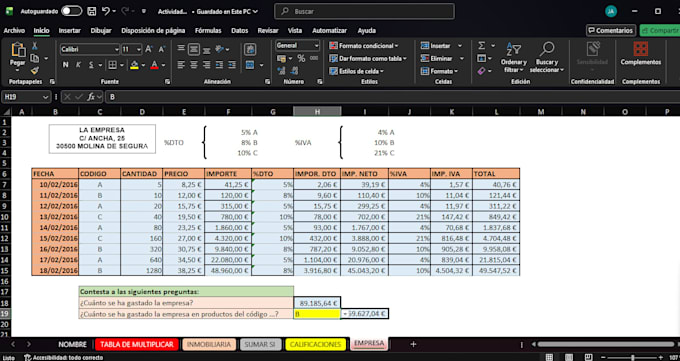Toggle middle vertical alignment
The width and height of the screenshot is (680, 361).
coord(194,49)
